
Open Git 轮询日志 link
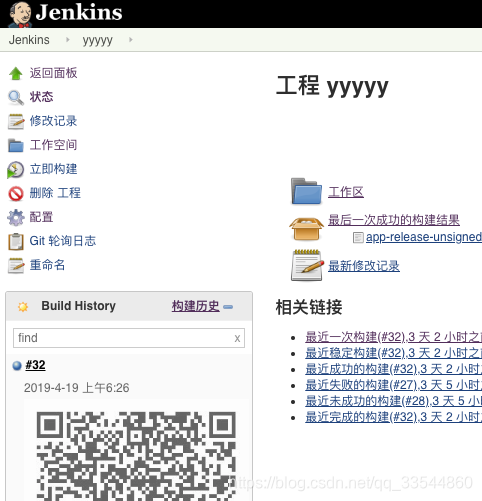[x=63, y=241]
